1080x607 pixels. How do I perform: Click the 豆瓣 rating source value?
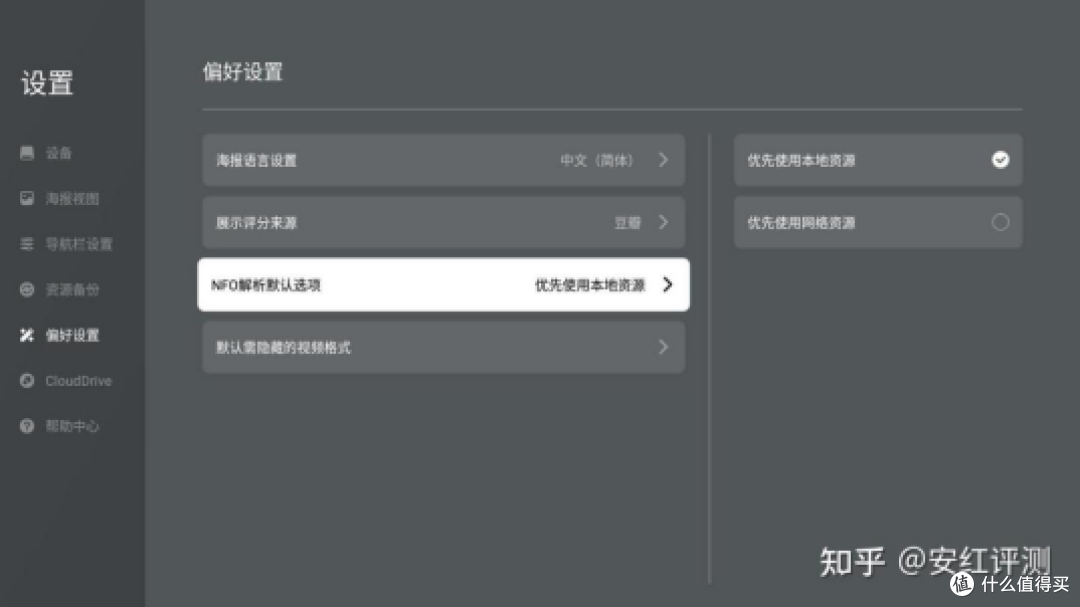pos(627,223)
